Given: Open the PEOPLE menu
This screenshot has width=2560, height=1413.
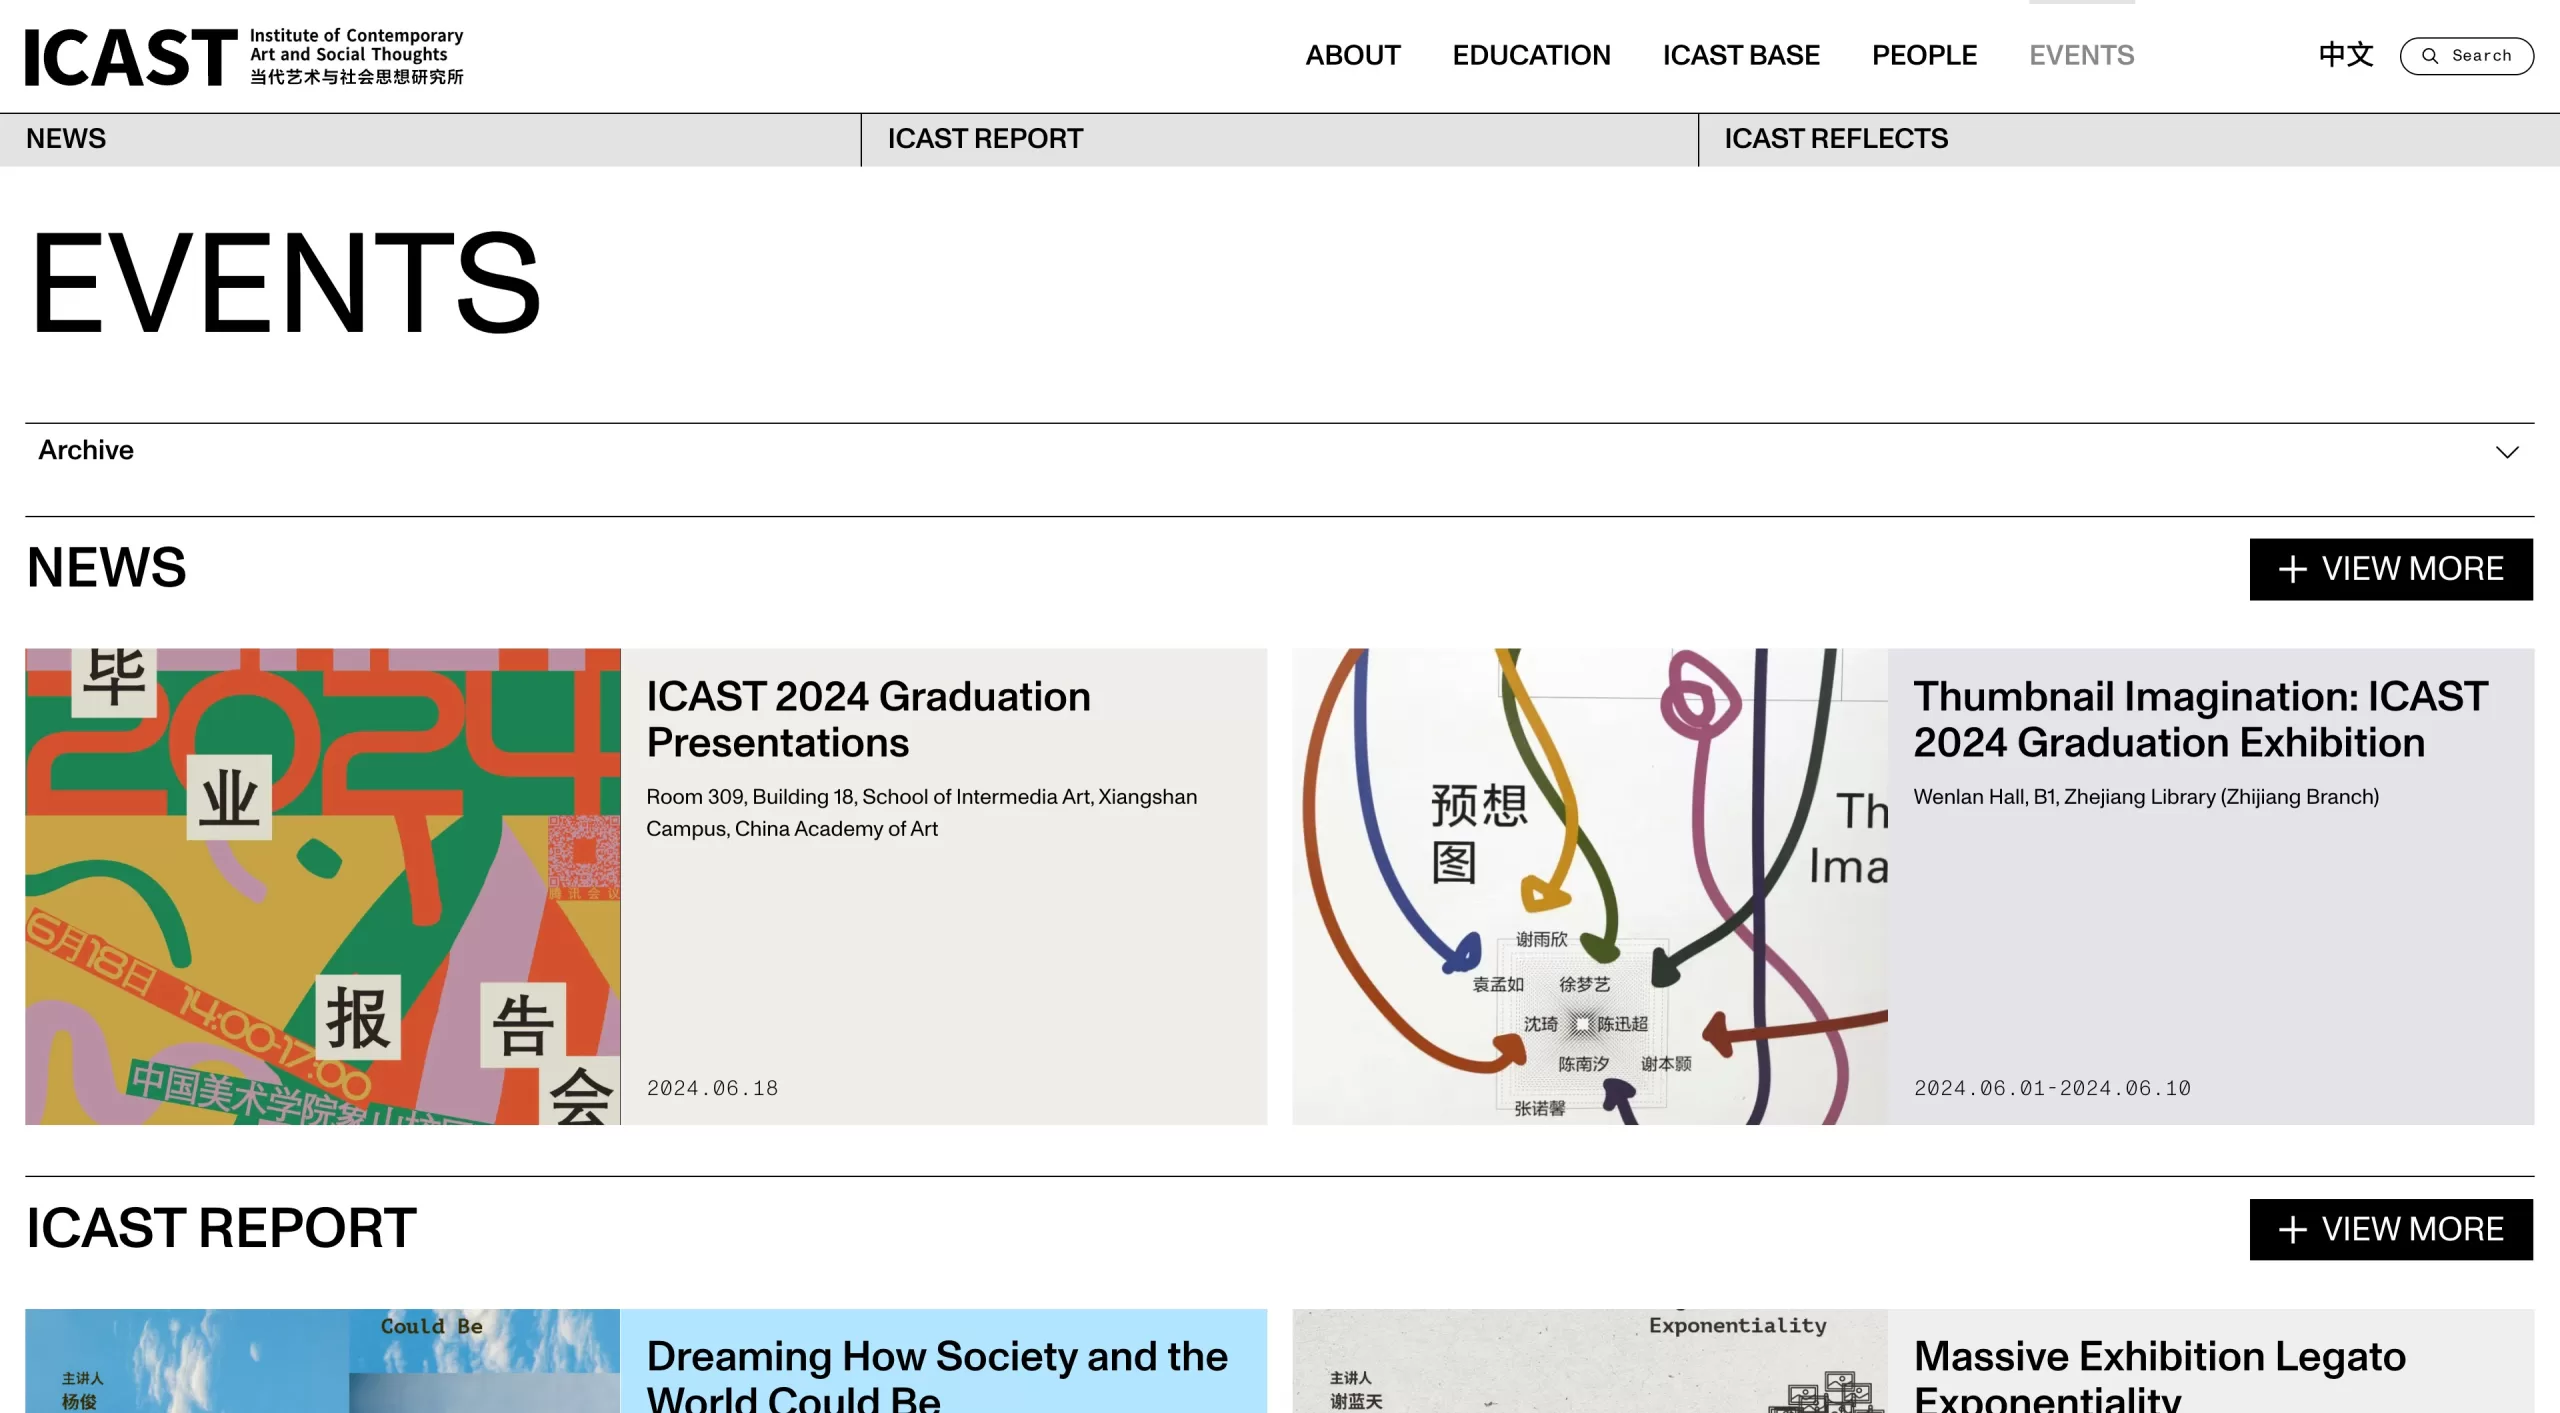Looking at the screenshot, I should [1924, 55].
